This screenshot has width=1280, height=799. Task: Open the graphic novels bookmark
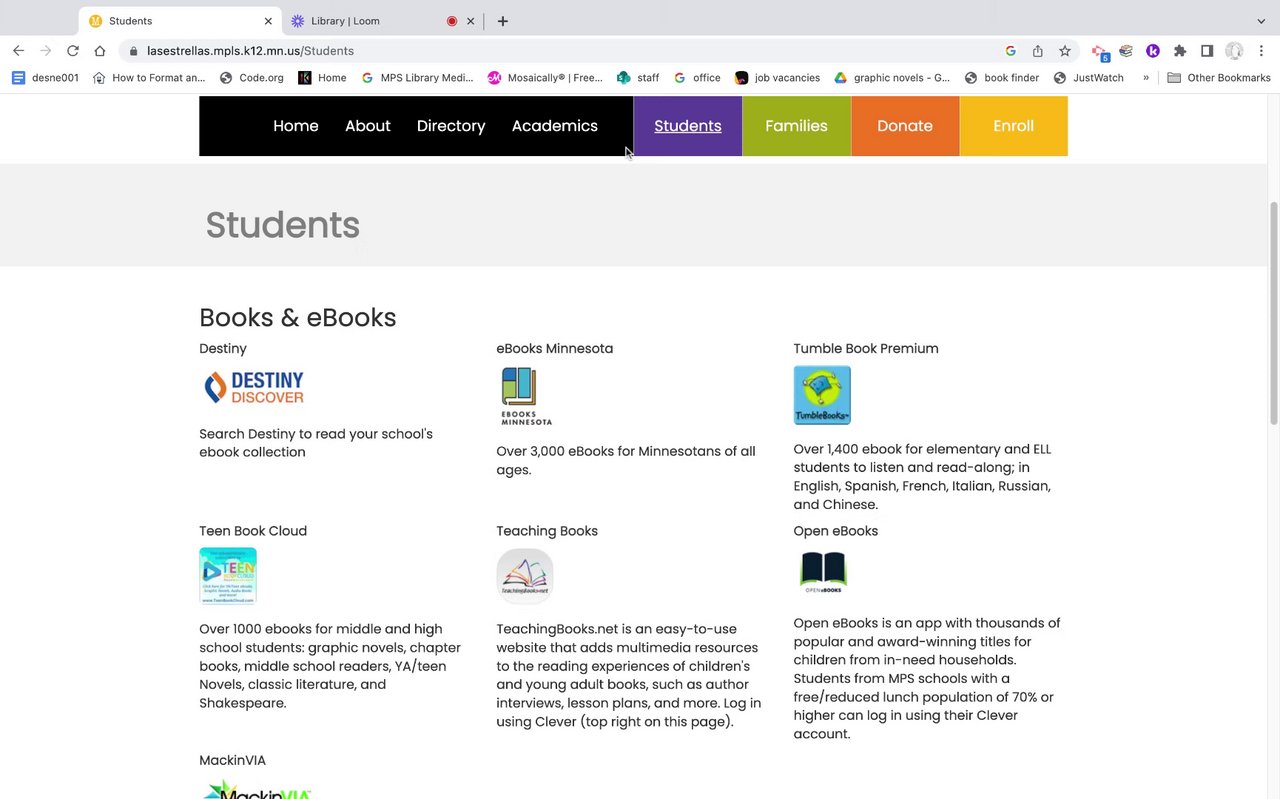[893, 78]
